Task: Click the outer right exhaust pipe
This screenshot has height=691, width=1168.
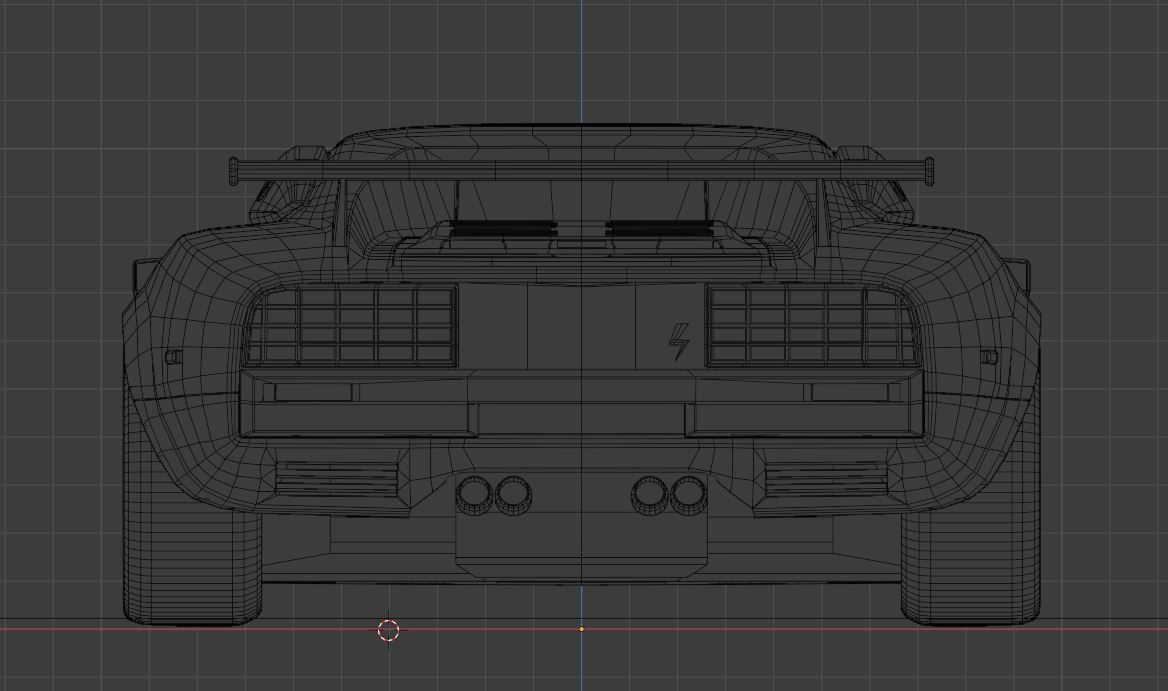Action: pos(688,495)
